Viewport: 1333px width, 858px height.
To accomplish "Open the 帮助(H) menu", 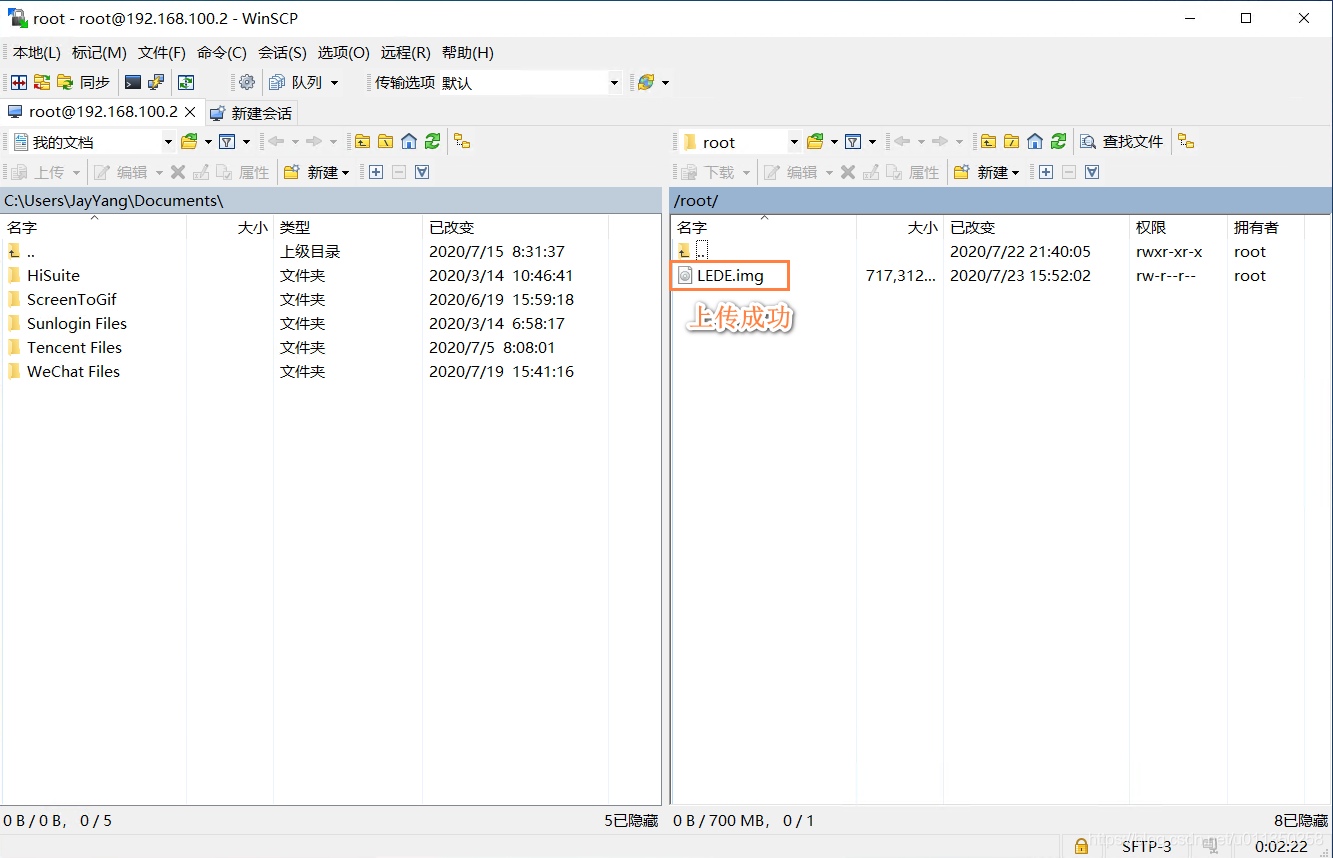I will click(468, 53).
